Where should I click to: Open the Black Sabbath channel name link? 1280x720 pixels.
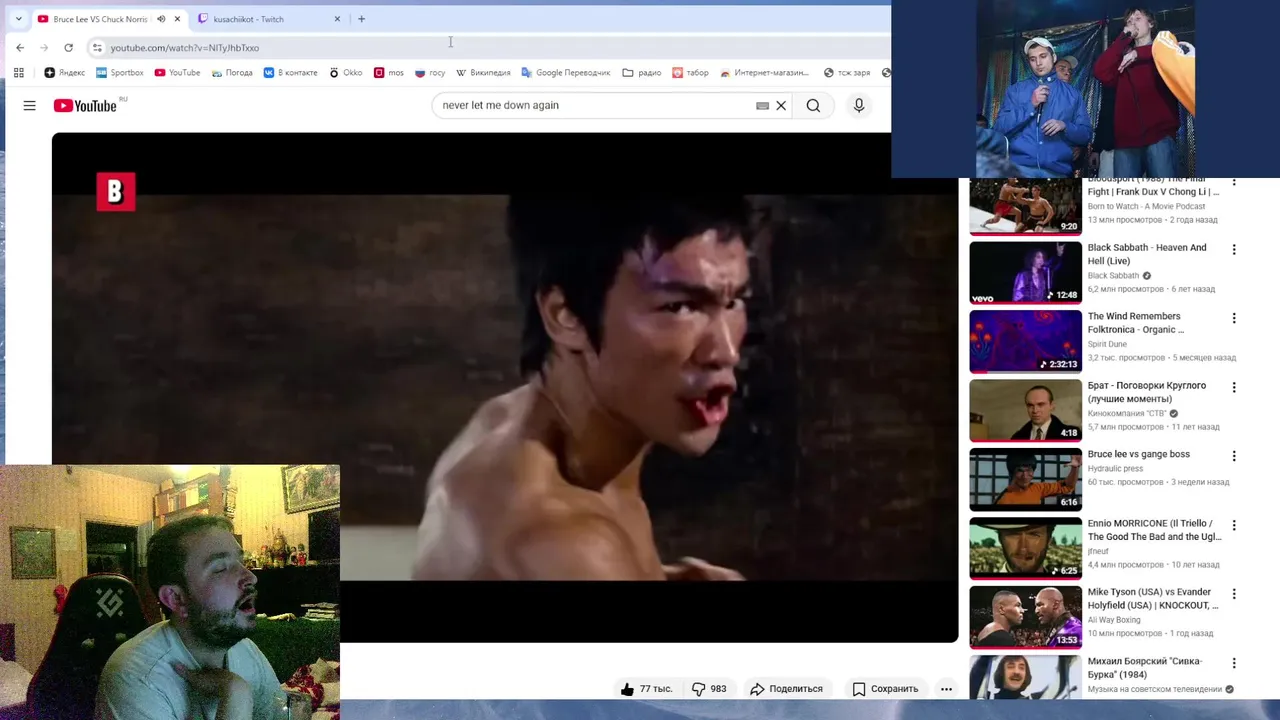[x=1113, y=276]
